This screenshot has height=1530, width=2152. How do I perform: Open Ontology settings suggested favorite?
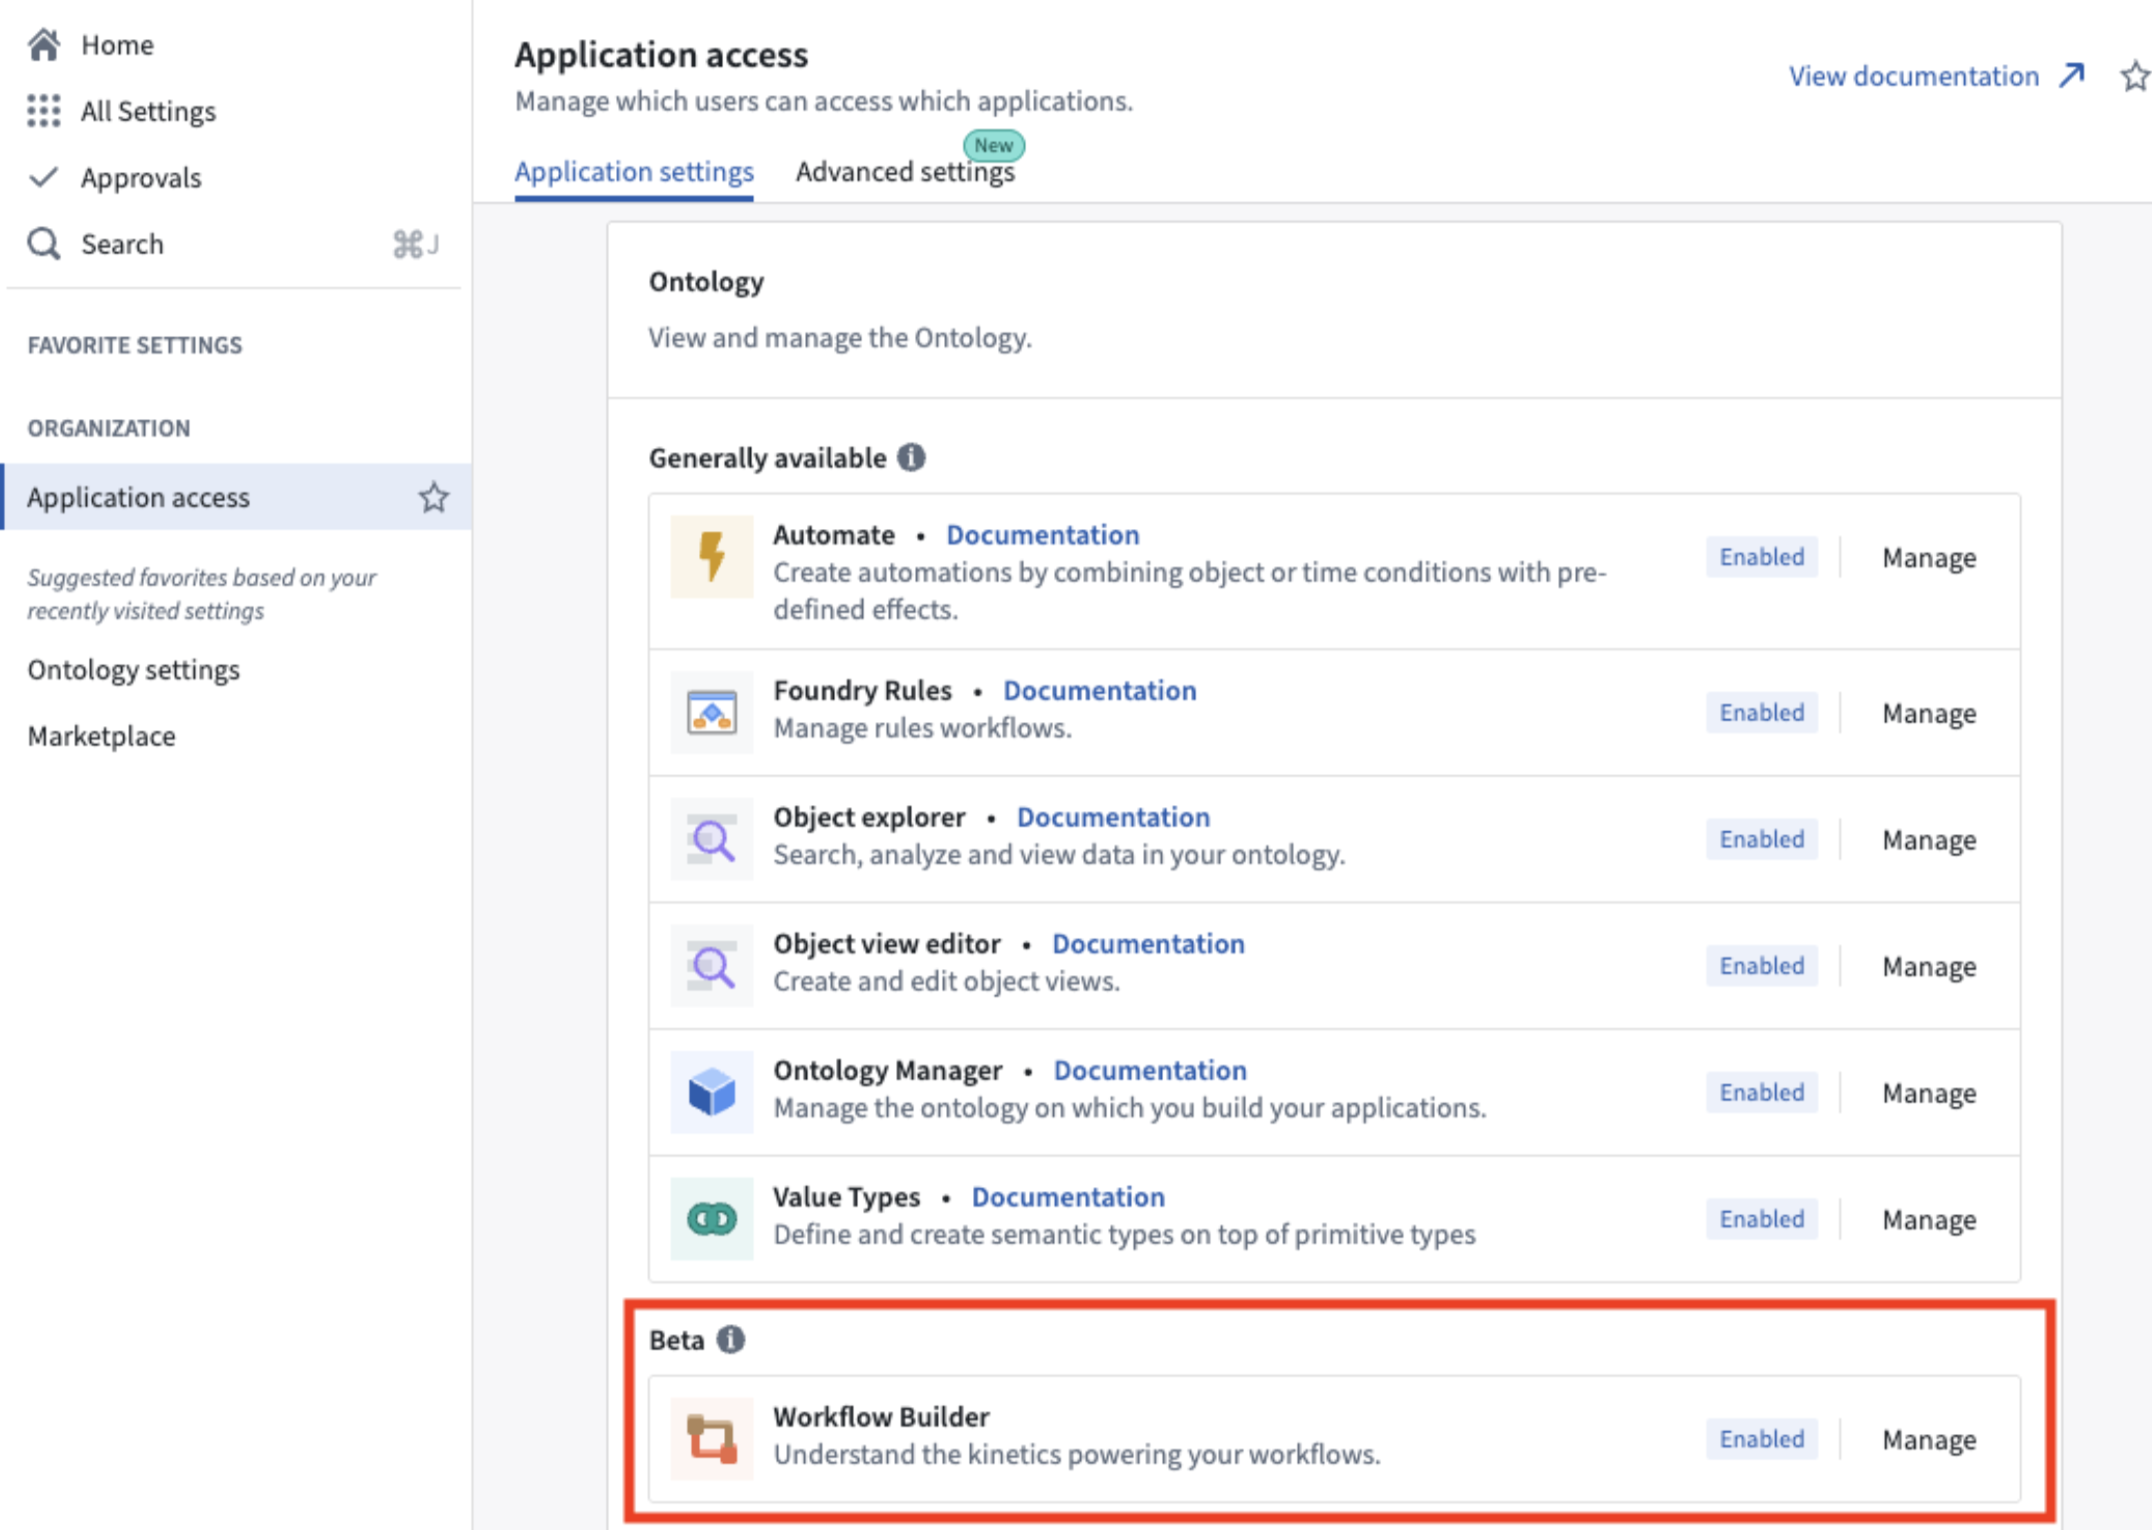click(x=134, y=670)
